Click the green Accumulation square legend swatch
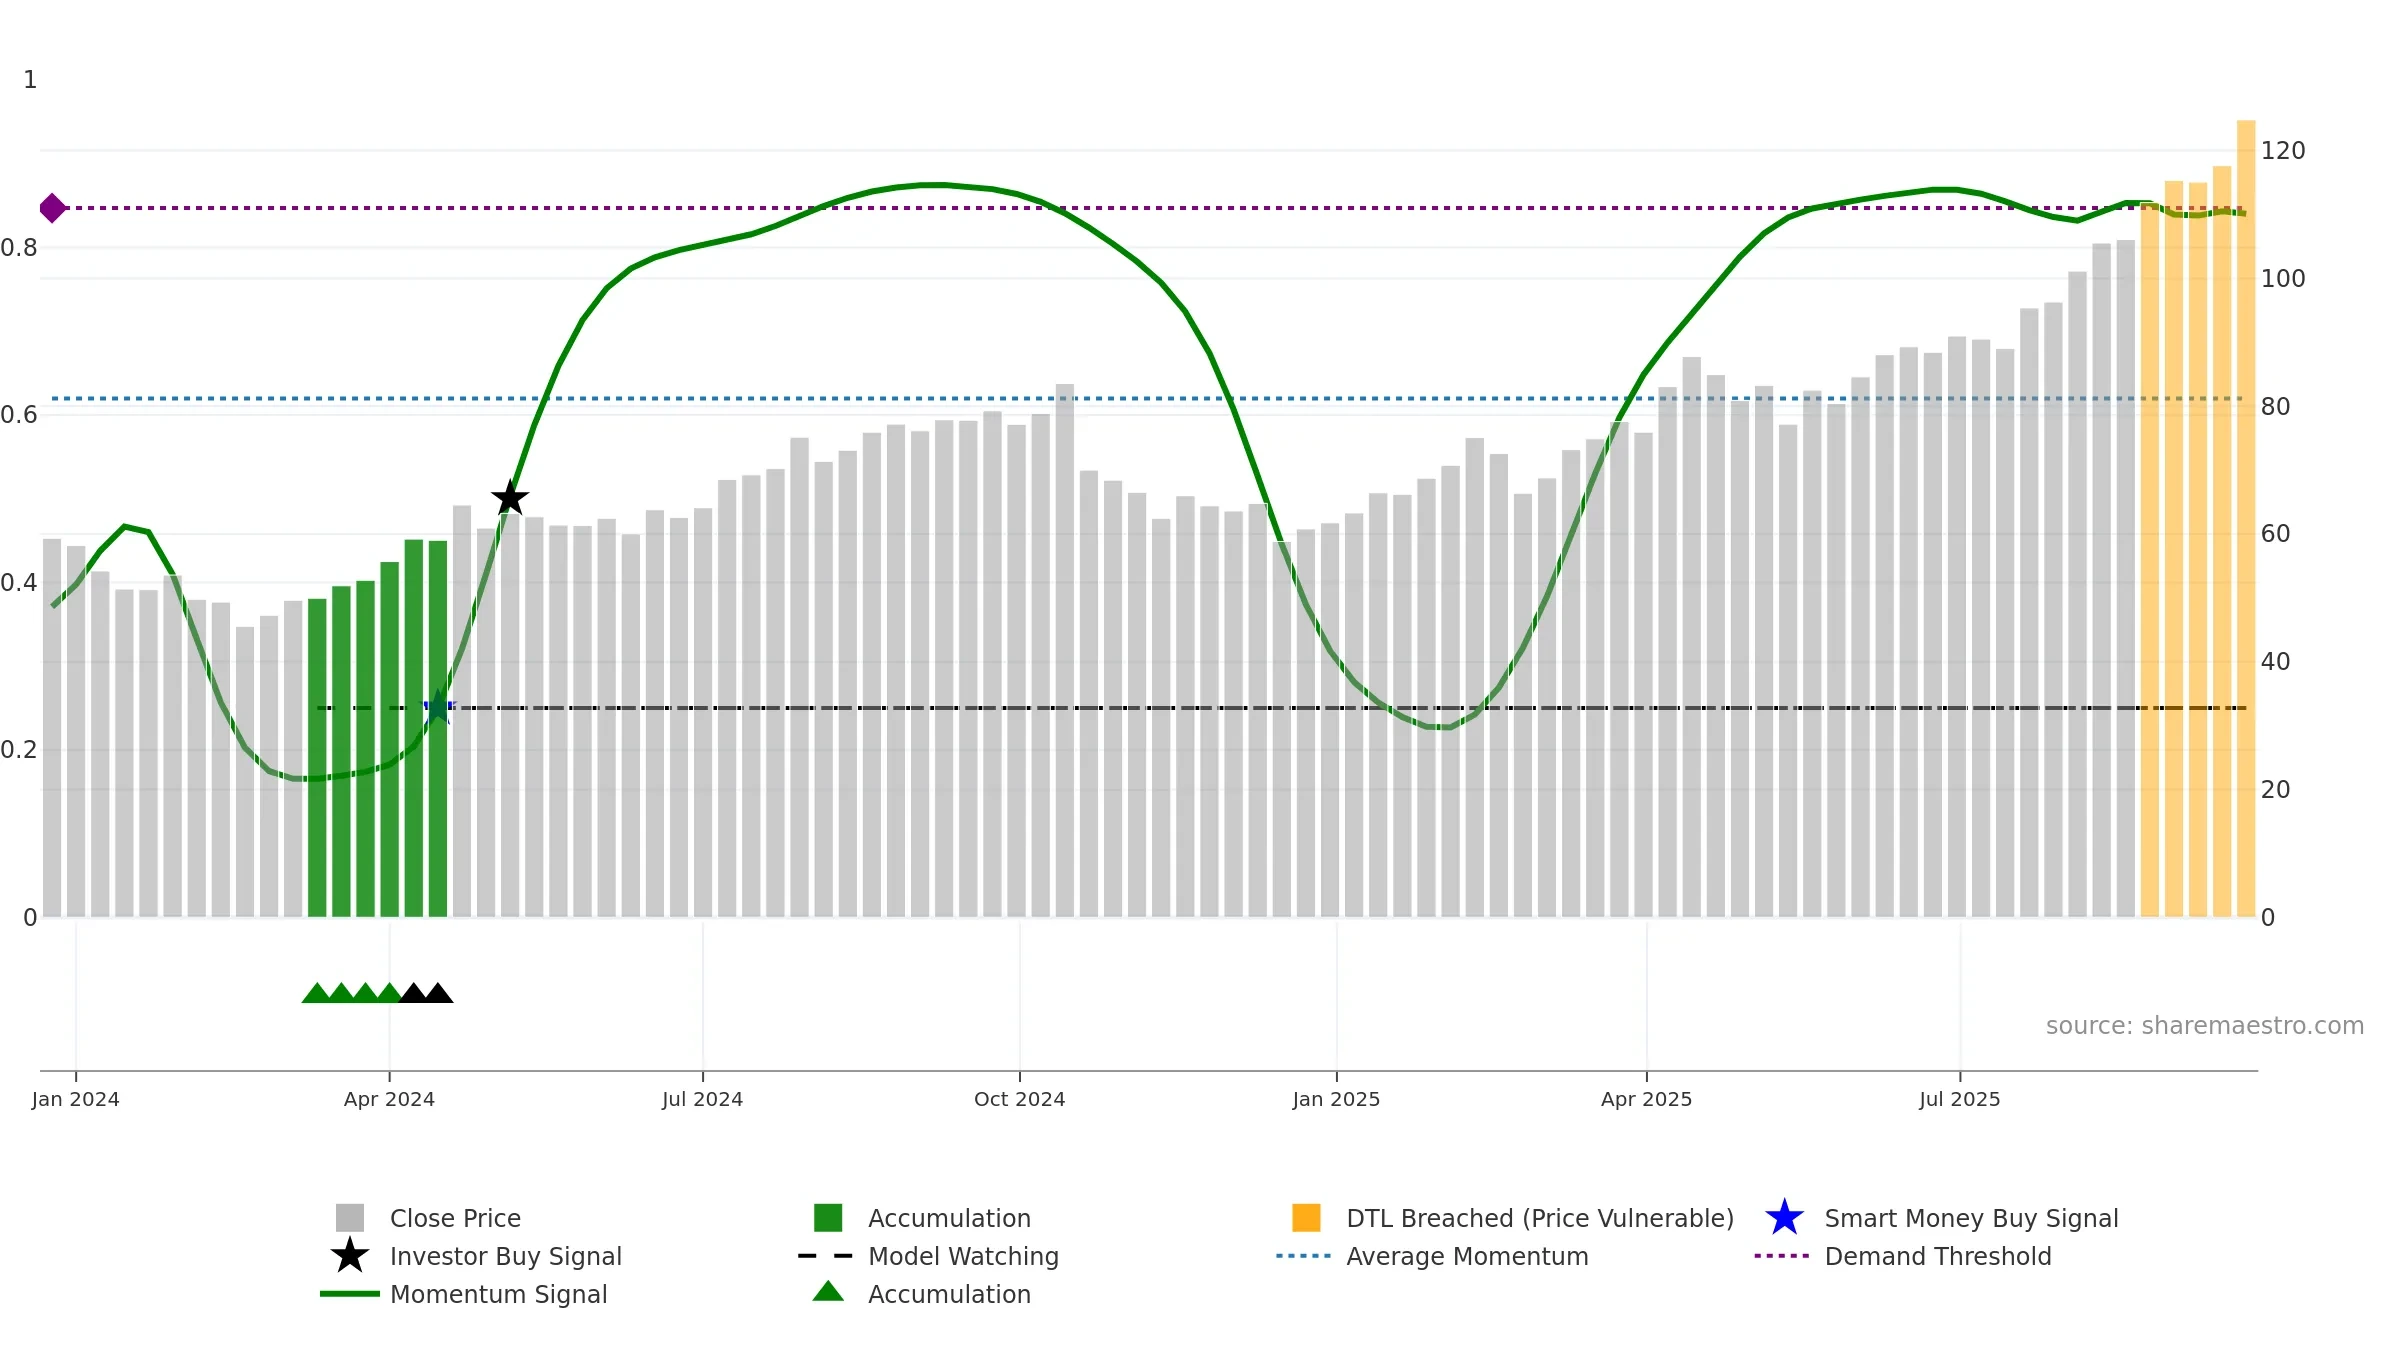The image size is (2400, 1350). click(828, 1218)
